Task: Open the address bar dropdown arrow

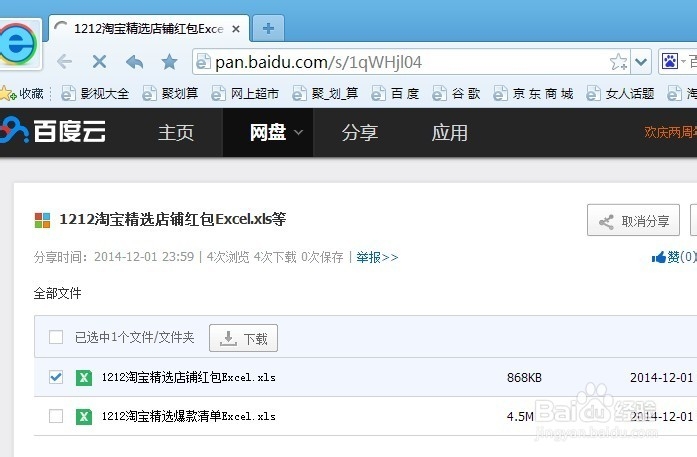Action: point(641,62)
